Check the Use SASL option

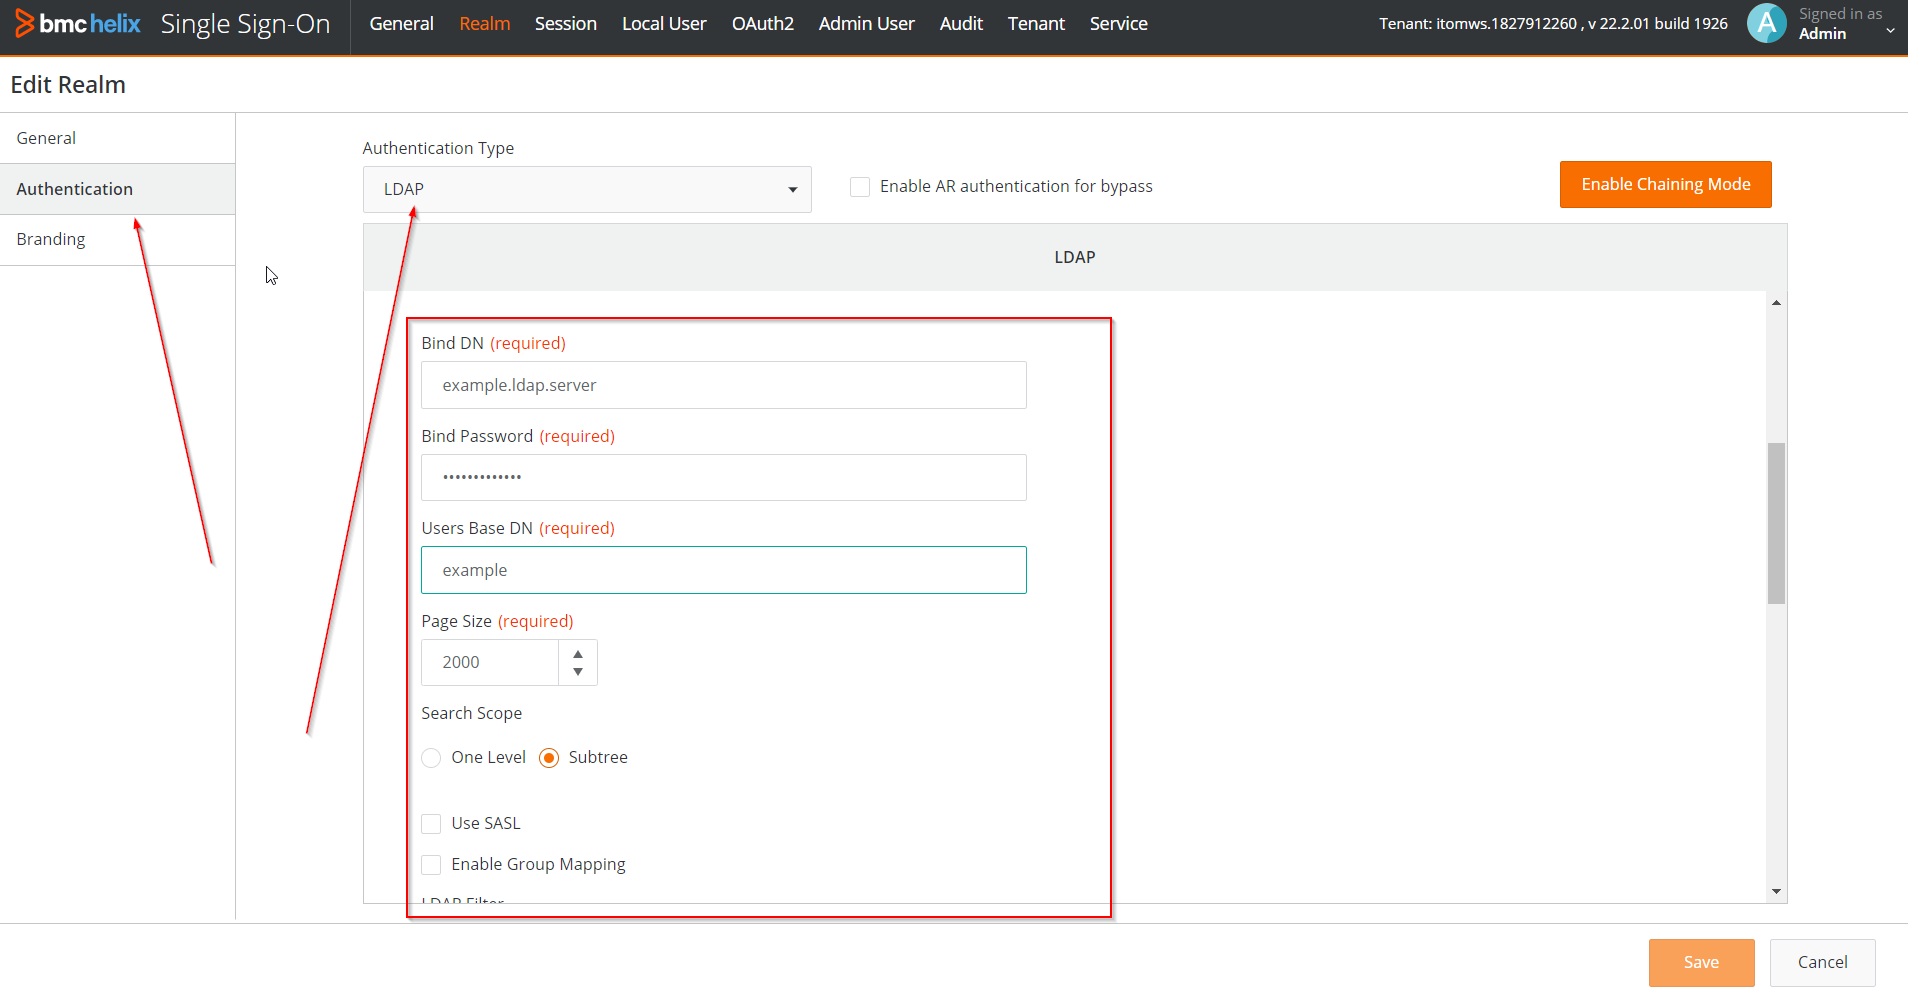tap(432, 824)
